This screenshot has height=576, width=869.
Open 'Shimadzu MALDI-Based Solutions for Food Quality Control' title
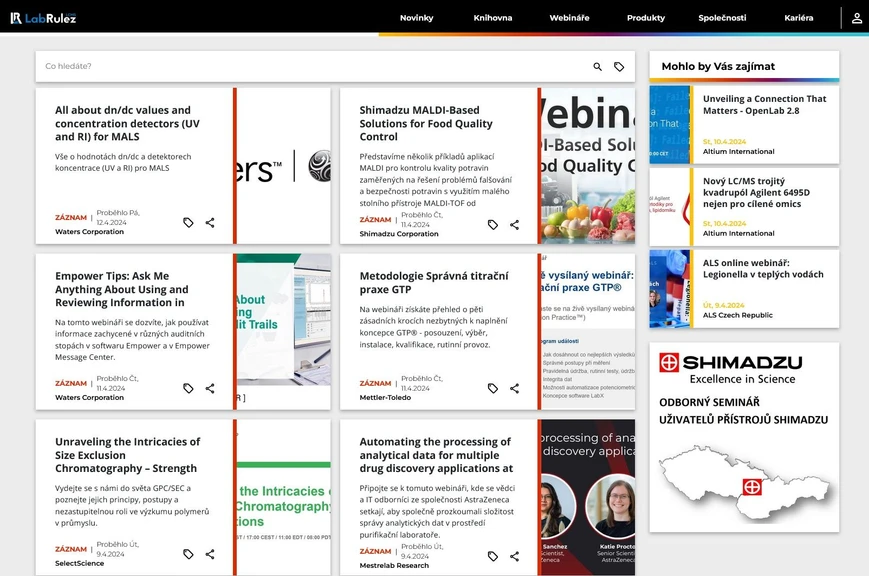tap(426, 123)
